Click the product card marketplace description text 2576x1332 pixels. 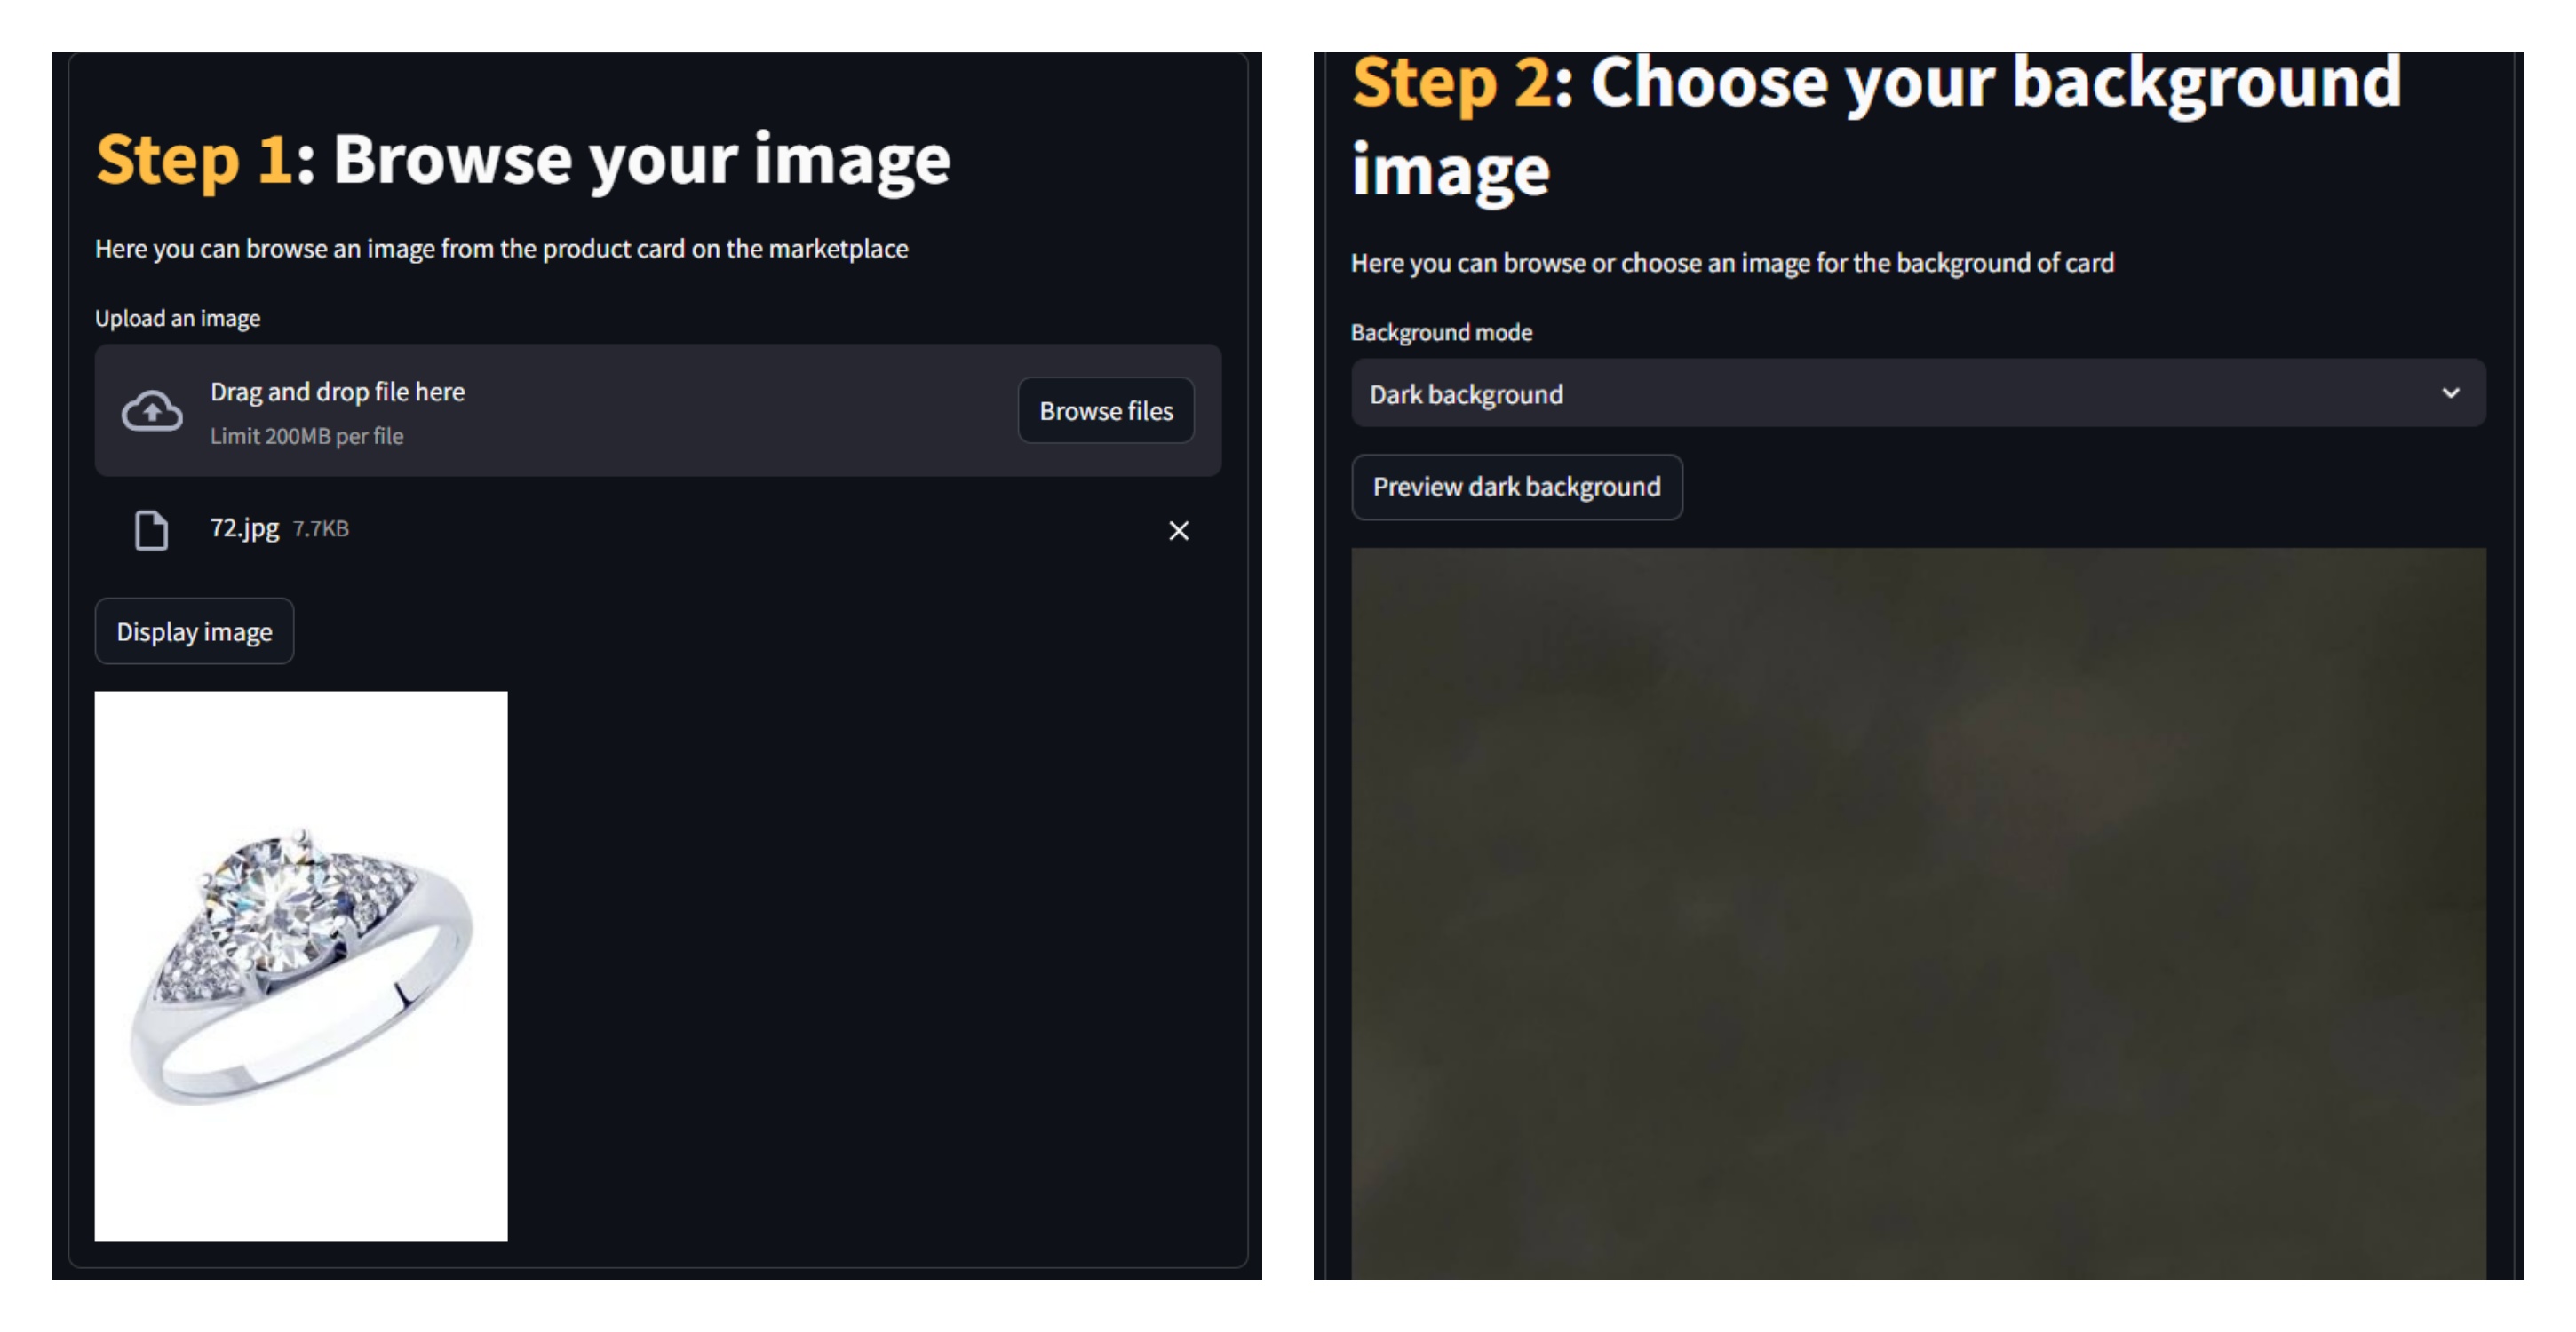(x=502, y=249)
